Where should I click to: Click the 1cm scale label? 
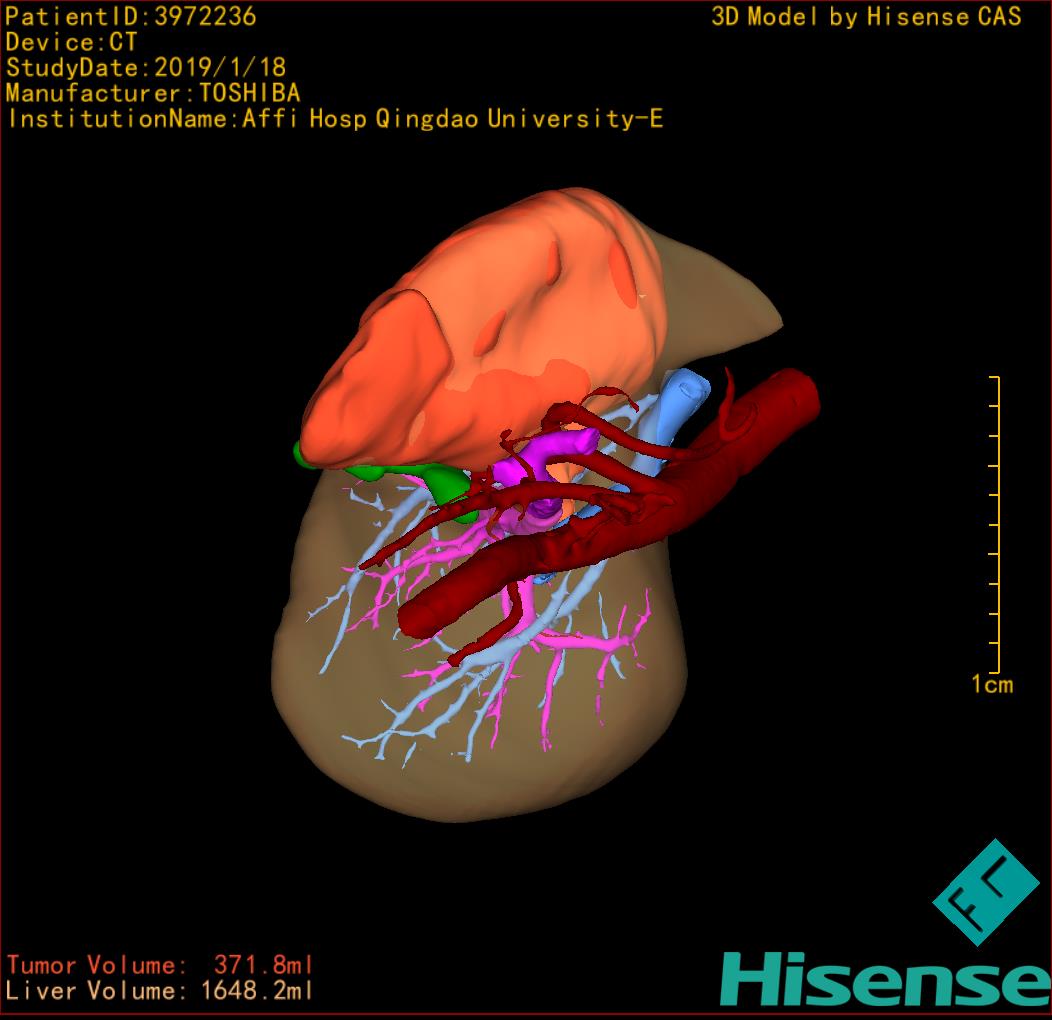991,685
